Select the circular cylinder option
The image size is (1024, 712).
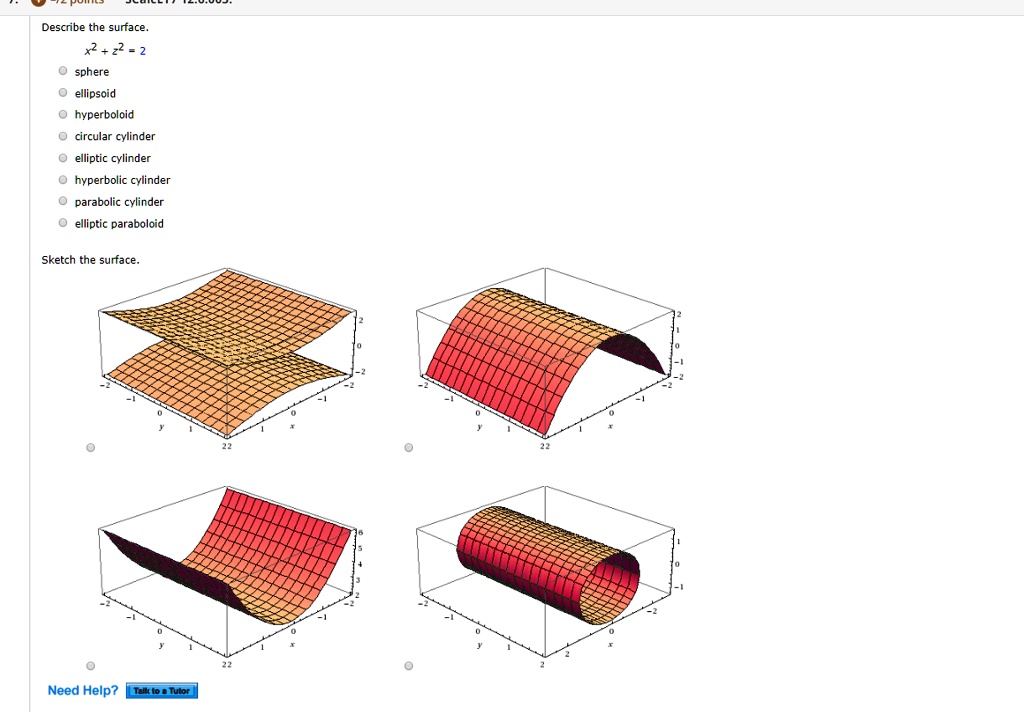(62, 136)
